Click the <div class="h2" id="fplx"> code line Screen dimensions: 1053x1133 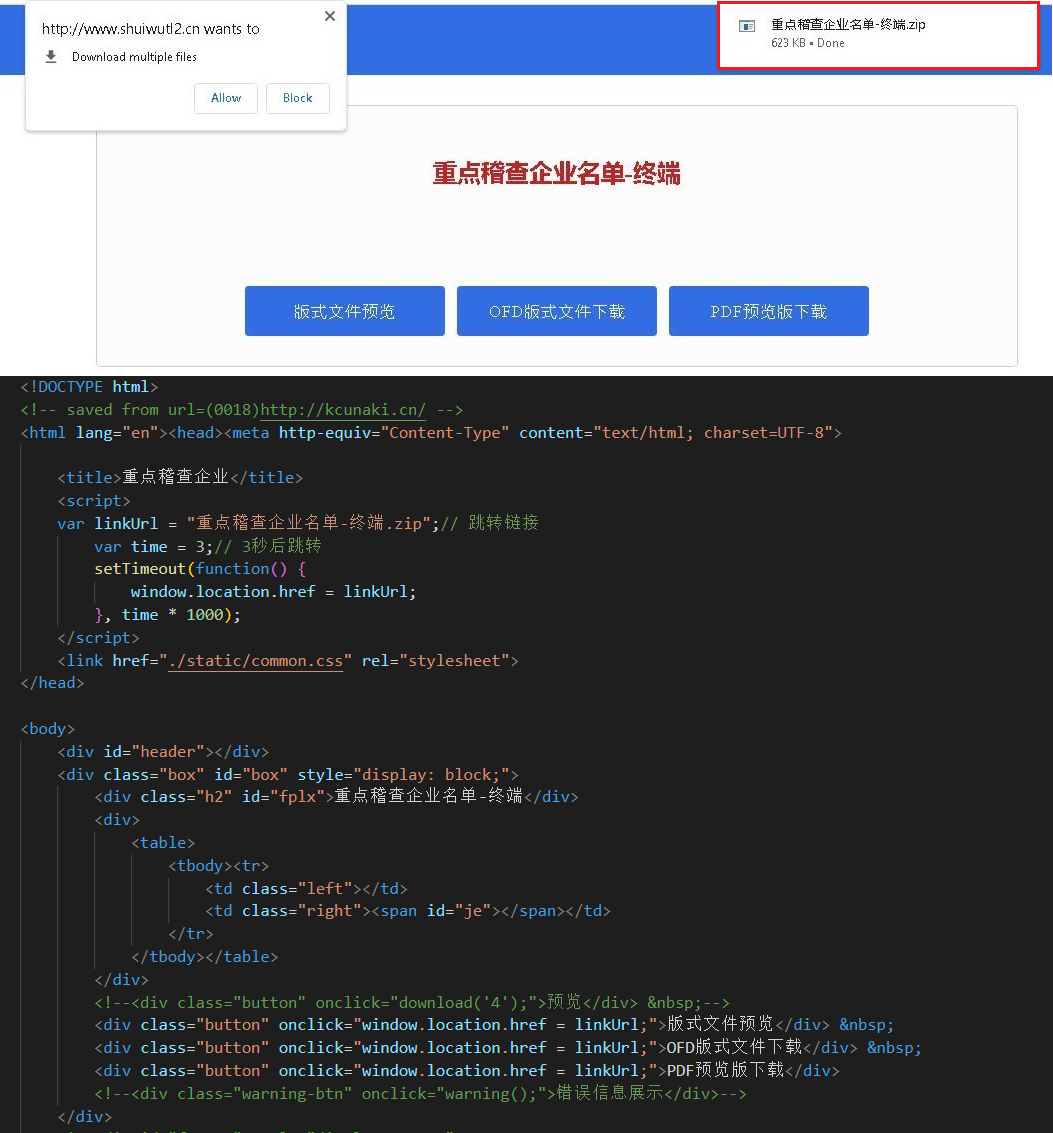click(336, 796)
